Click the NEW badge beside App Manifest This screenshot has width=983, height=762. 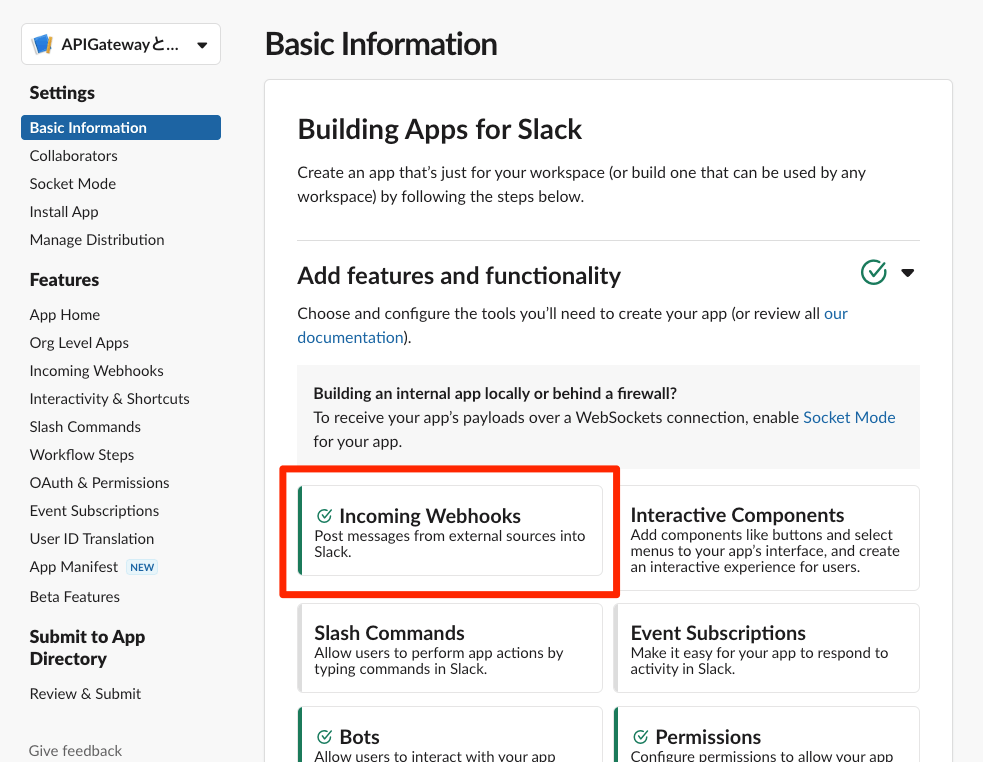click(x=142, y=567)
